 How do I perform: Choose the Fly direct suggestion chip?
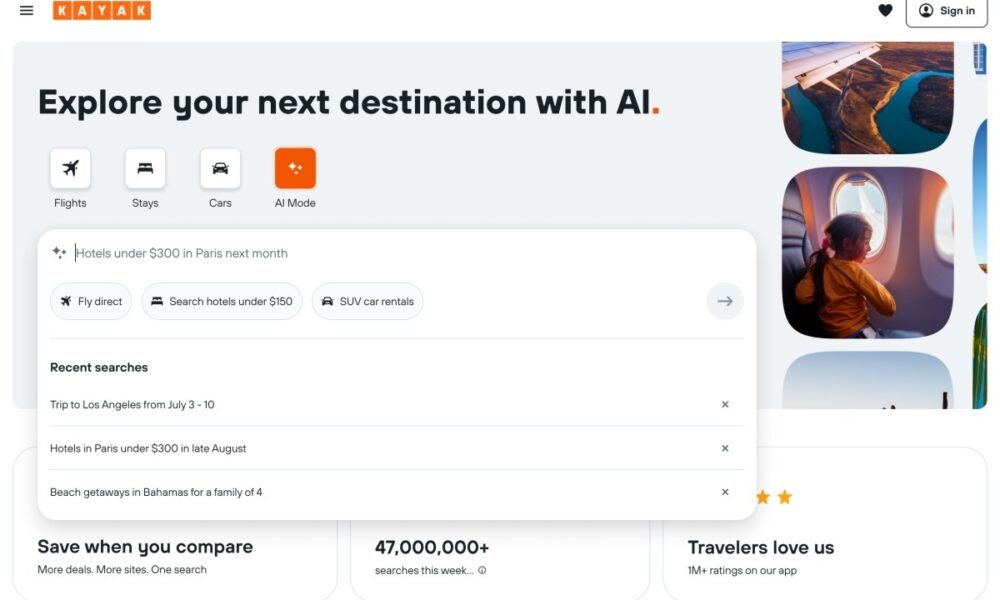click(x=91, y=301)
